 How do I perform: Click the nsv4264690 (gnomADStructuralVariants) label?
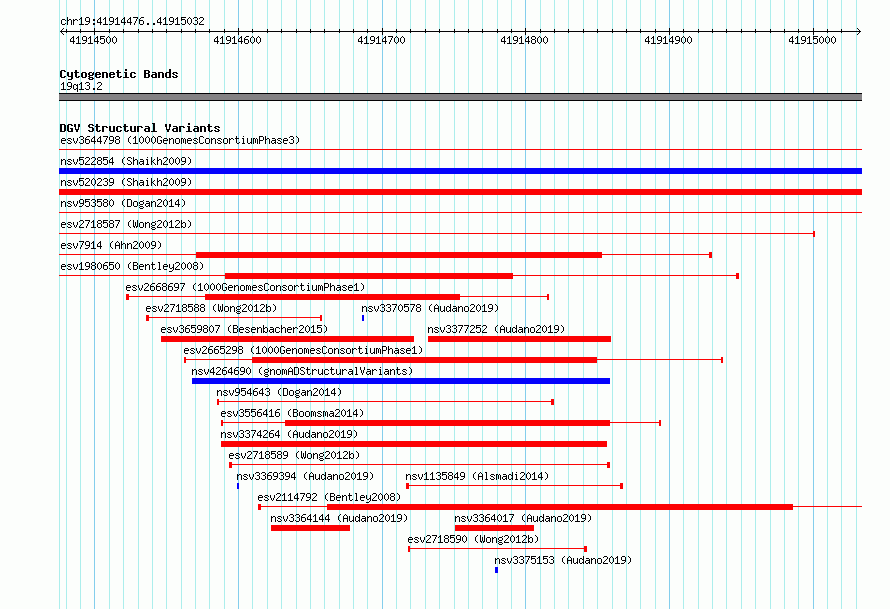pos(302,371)
